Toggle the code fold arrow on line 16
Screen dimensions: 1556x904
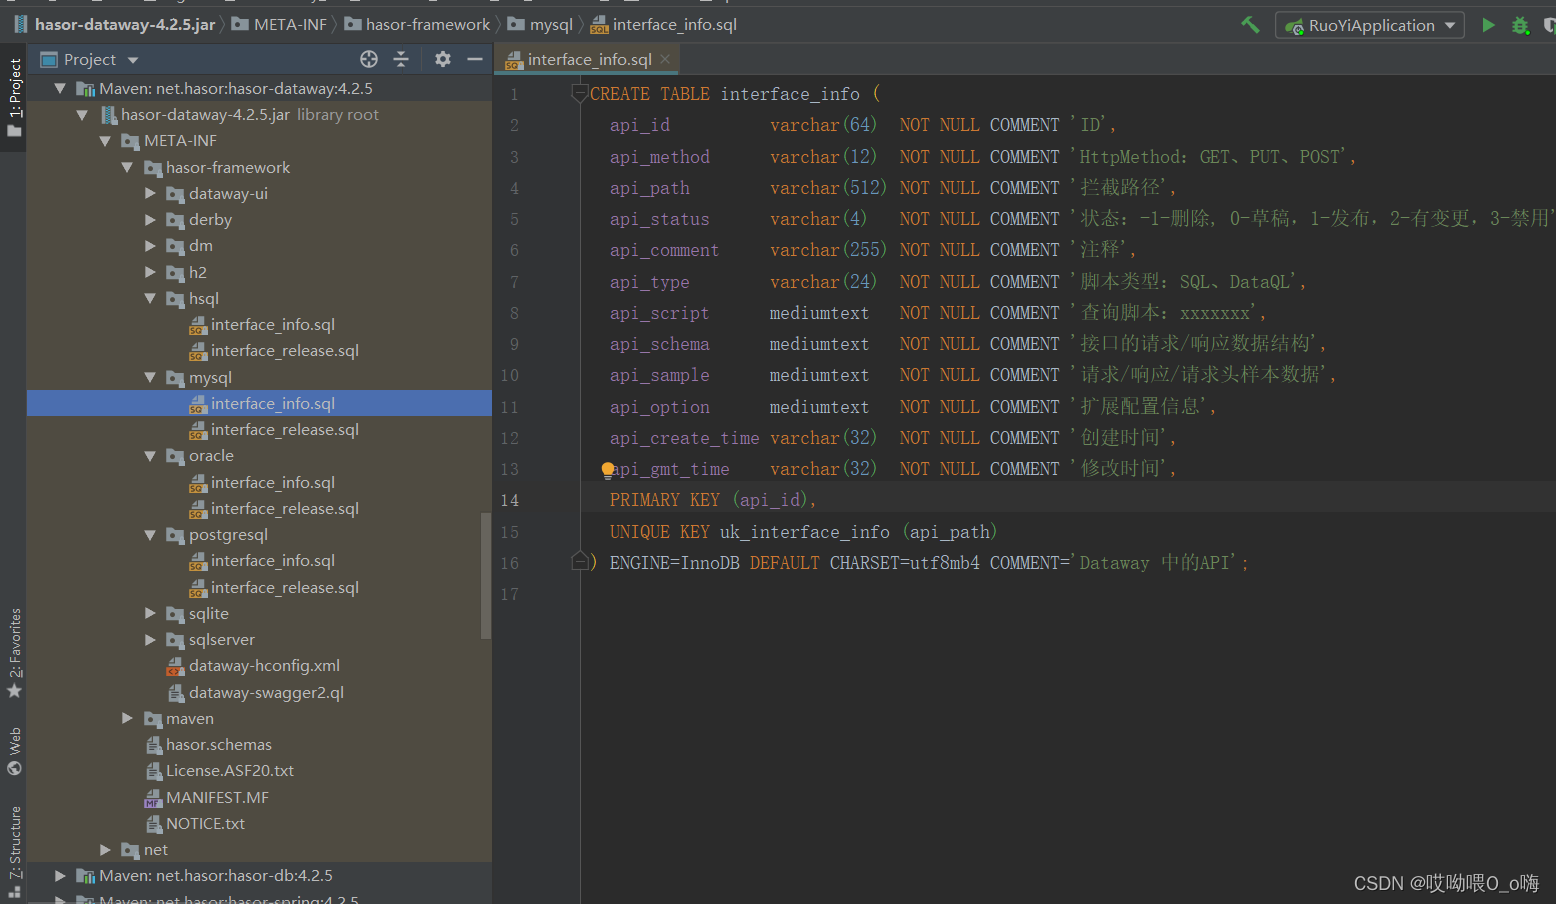coord(581,561)
